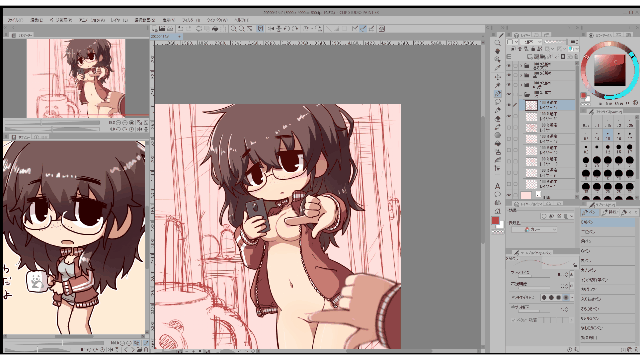The height and width of the screenshot is (360, 640).
Task: Open the anti-aliasing dropdown arrow
Action: click(572, 298)
